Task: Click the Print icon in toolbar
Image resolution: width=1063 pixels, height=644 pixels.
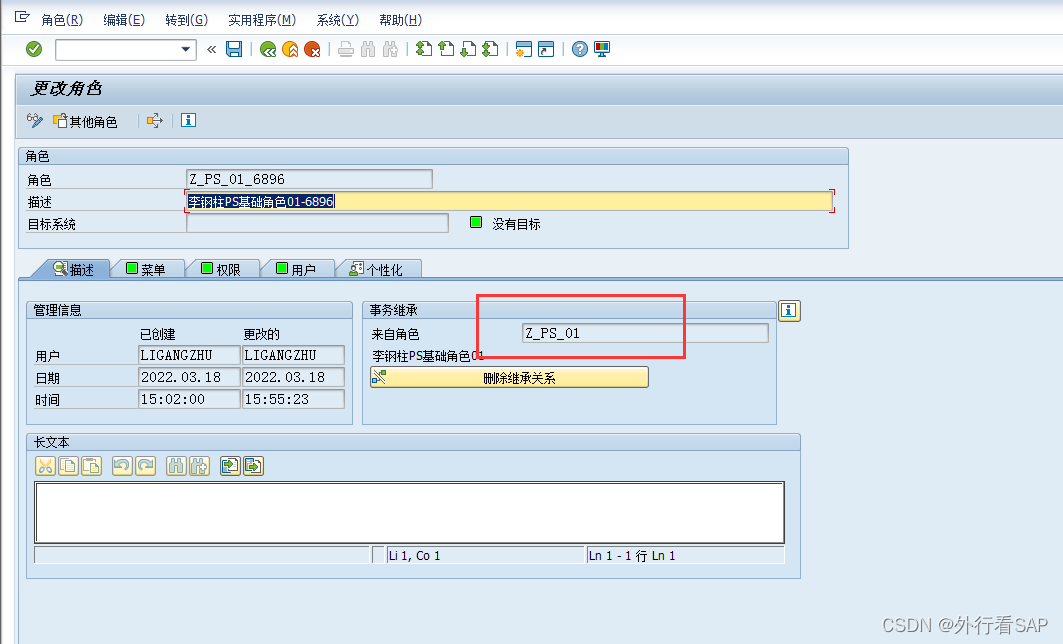Action: click(346, 49)
